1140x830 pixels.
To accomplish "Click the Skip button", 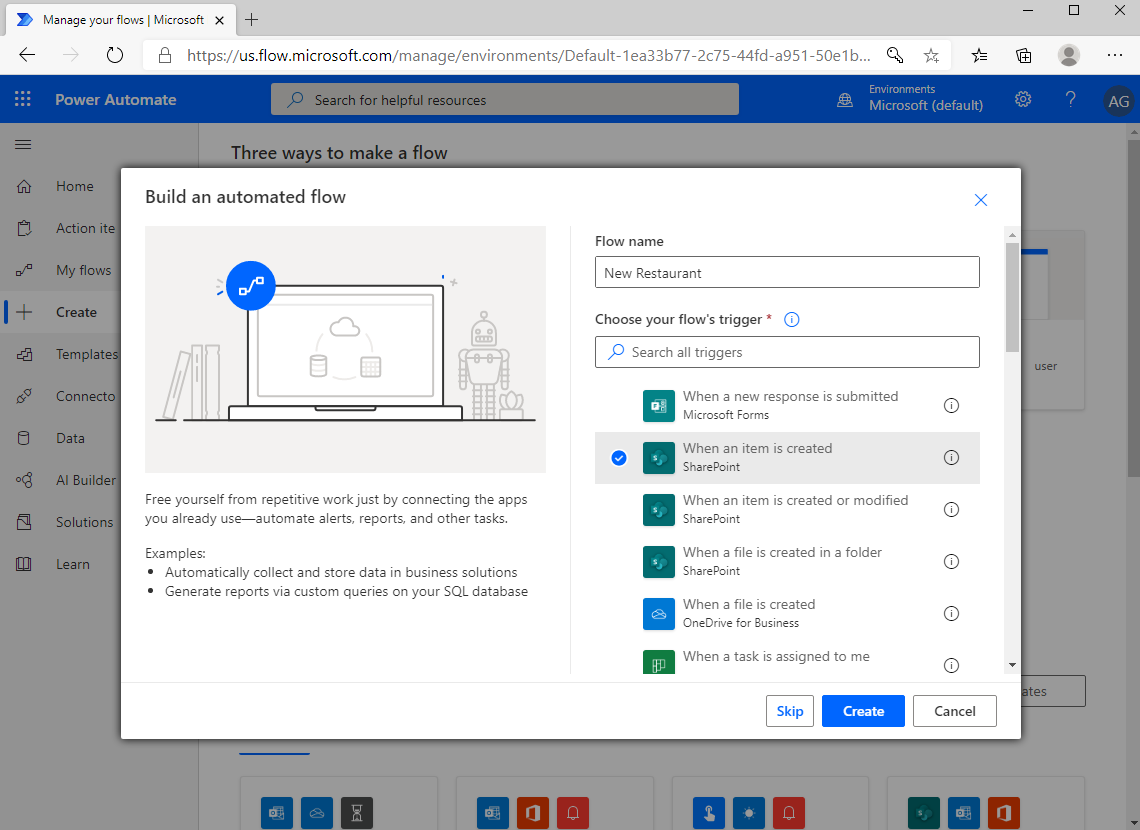I will point(790,711).
